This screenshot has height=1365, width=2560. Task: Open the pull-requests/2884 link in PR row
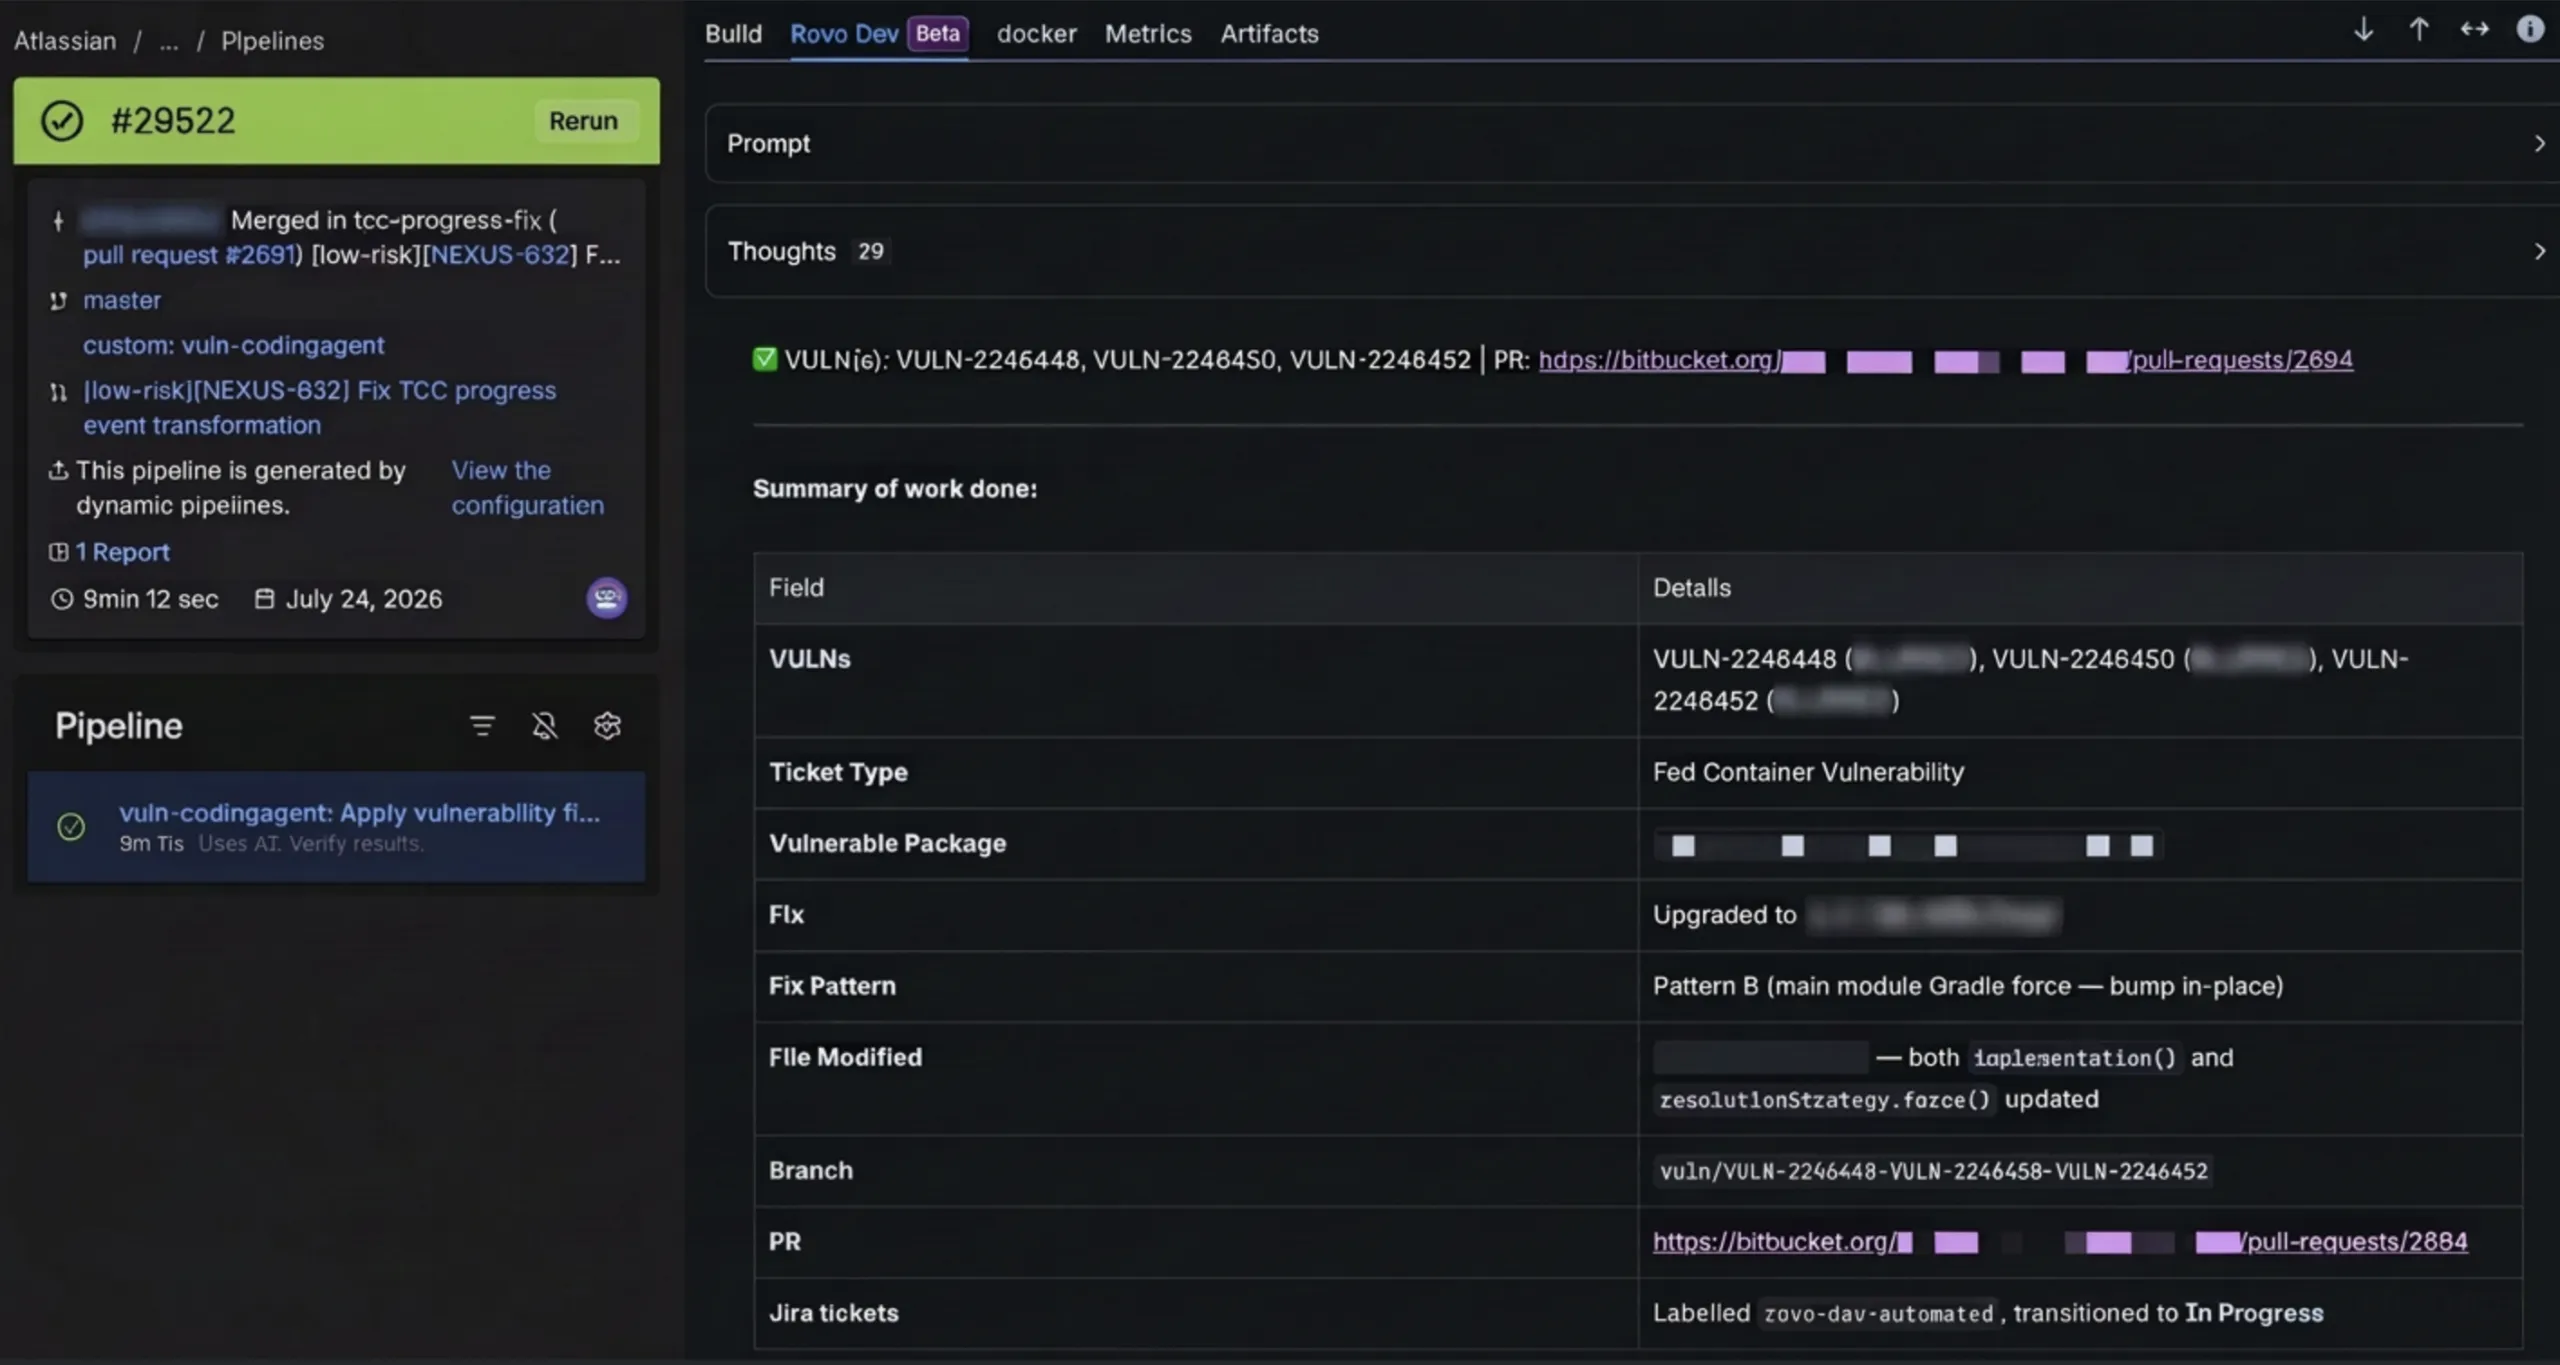(x=2060, y=1242)
